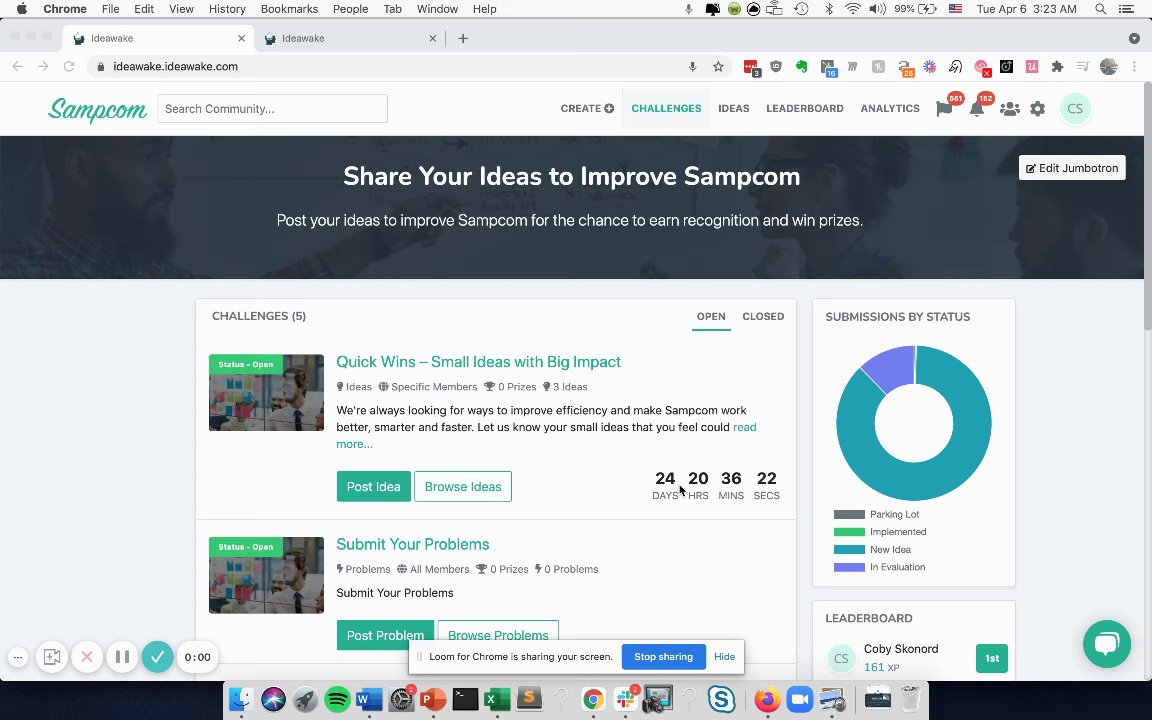Toggle Loom camera bubble icon
Image resolution: width=1152 pixels, height=720 pixels.
[51, 657]
